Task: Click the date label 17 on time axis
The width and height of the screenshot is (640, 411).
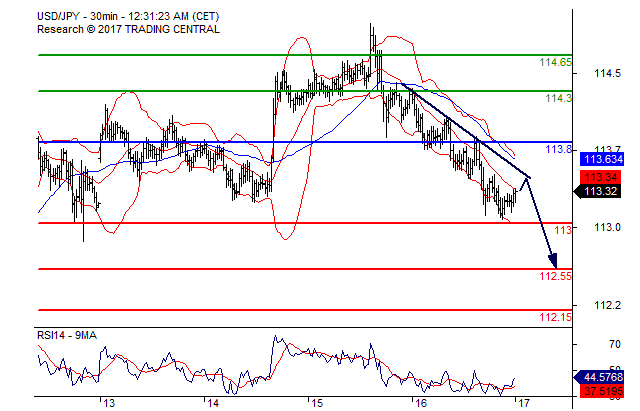Action: (x=523, y=404)
